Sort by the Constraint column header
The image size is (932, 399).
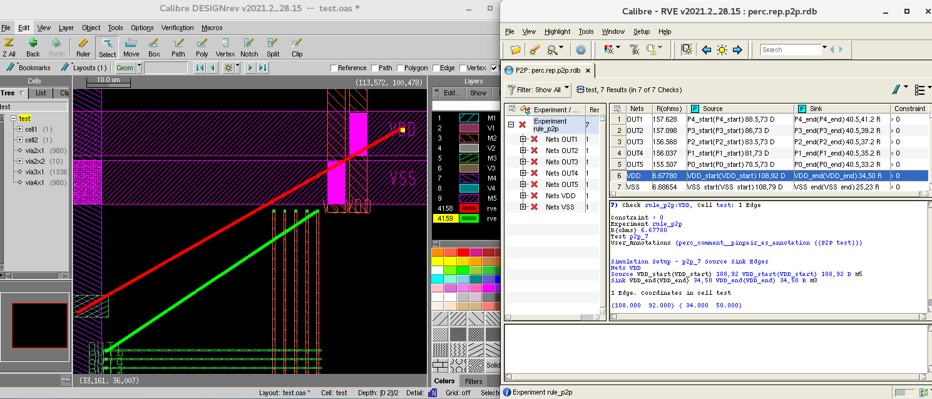click(x=909, y=108)
